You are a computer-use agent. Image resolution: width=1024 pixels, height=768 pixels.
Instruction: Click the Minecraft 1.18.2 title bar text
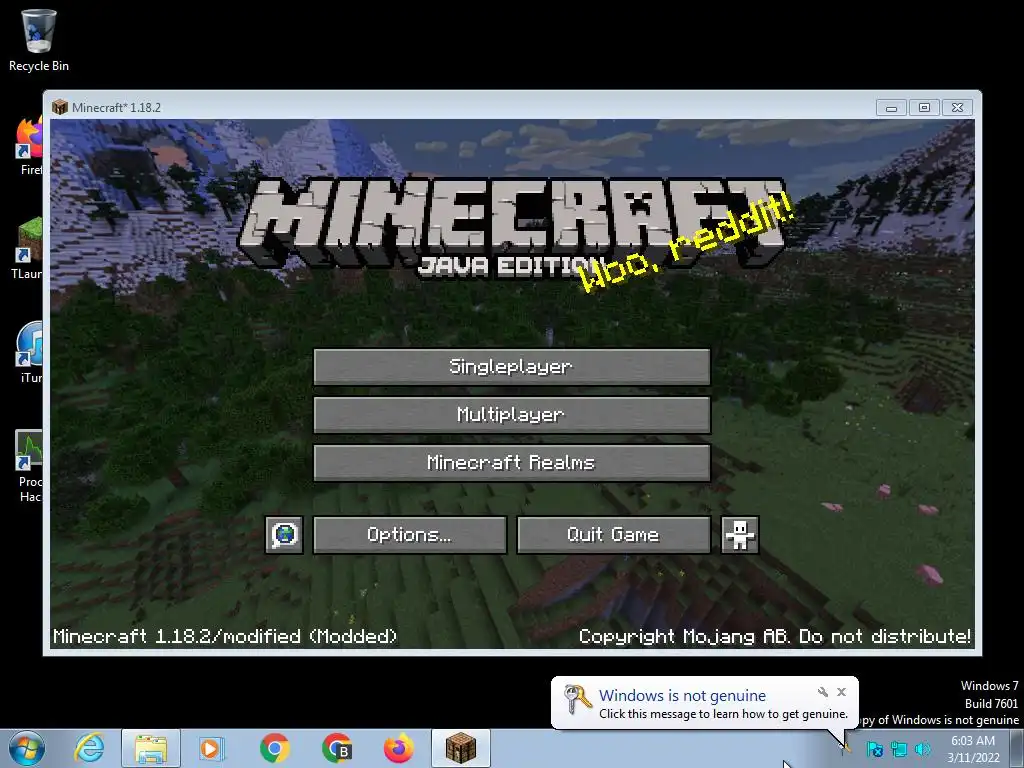pyautogui.click(x=116, y=108)
